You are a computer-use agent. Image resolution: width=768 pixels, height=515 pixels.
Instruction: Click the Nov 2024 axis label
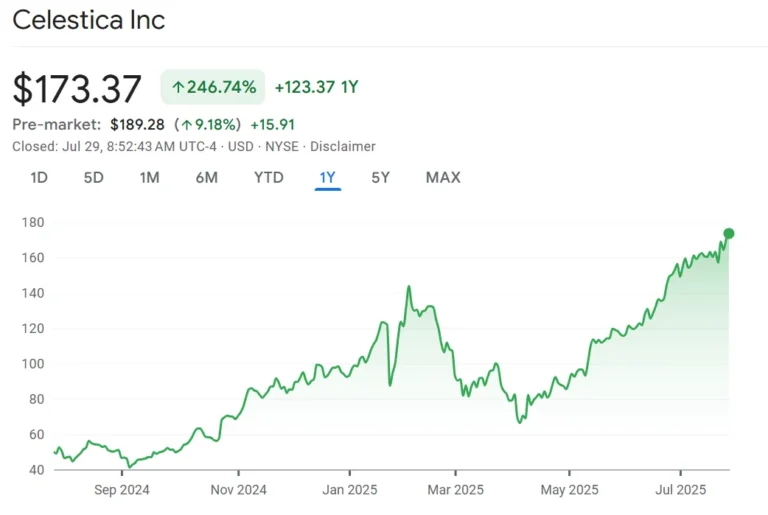[239, 490]
